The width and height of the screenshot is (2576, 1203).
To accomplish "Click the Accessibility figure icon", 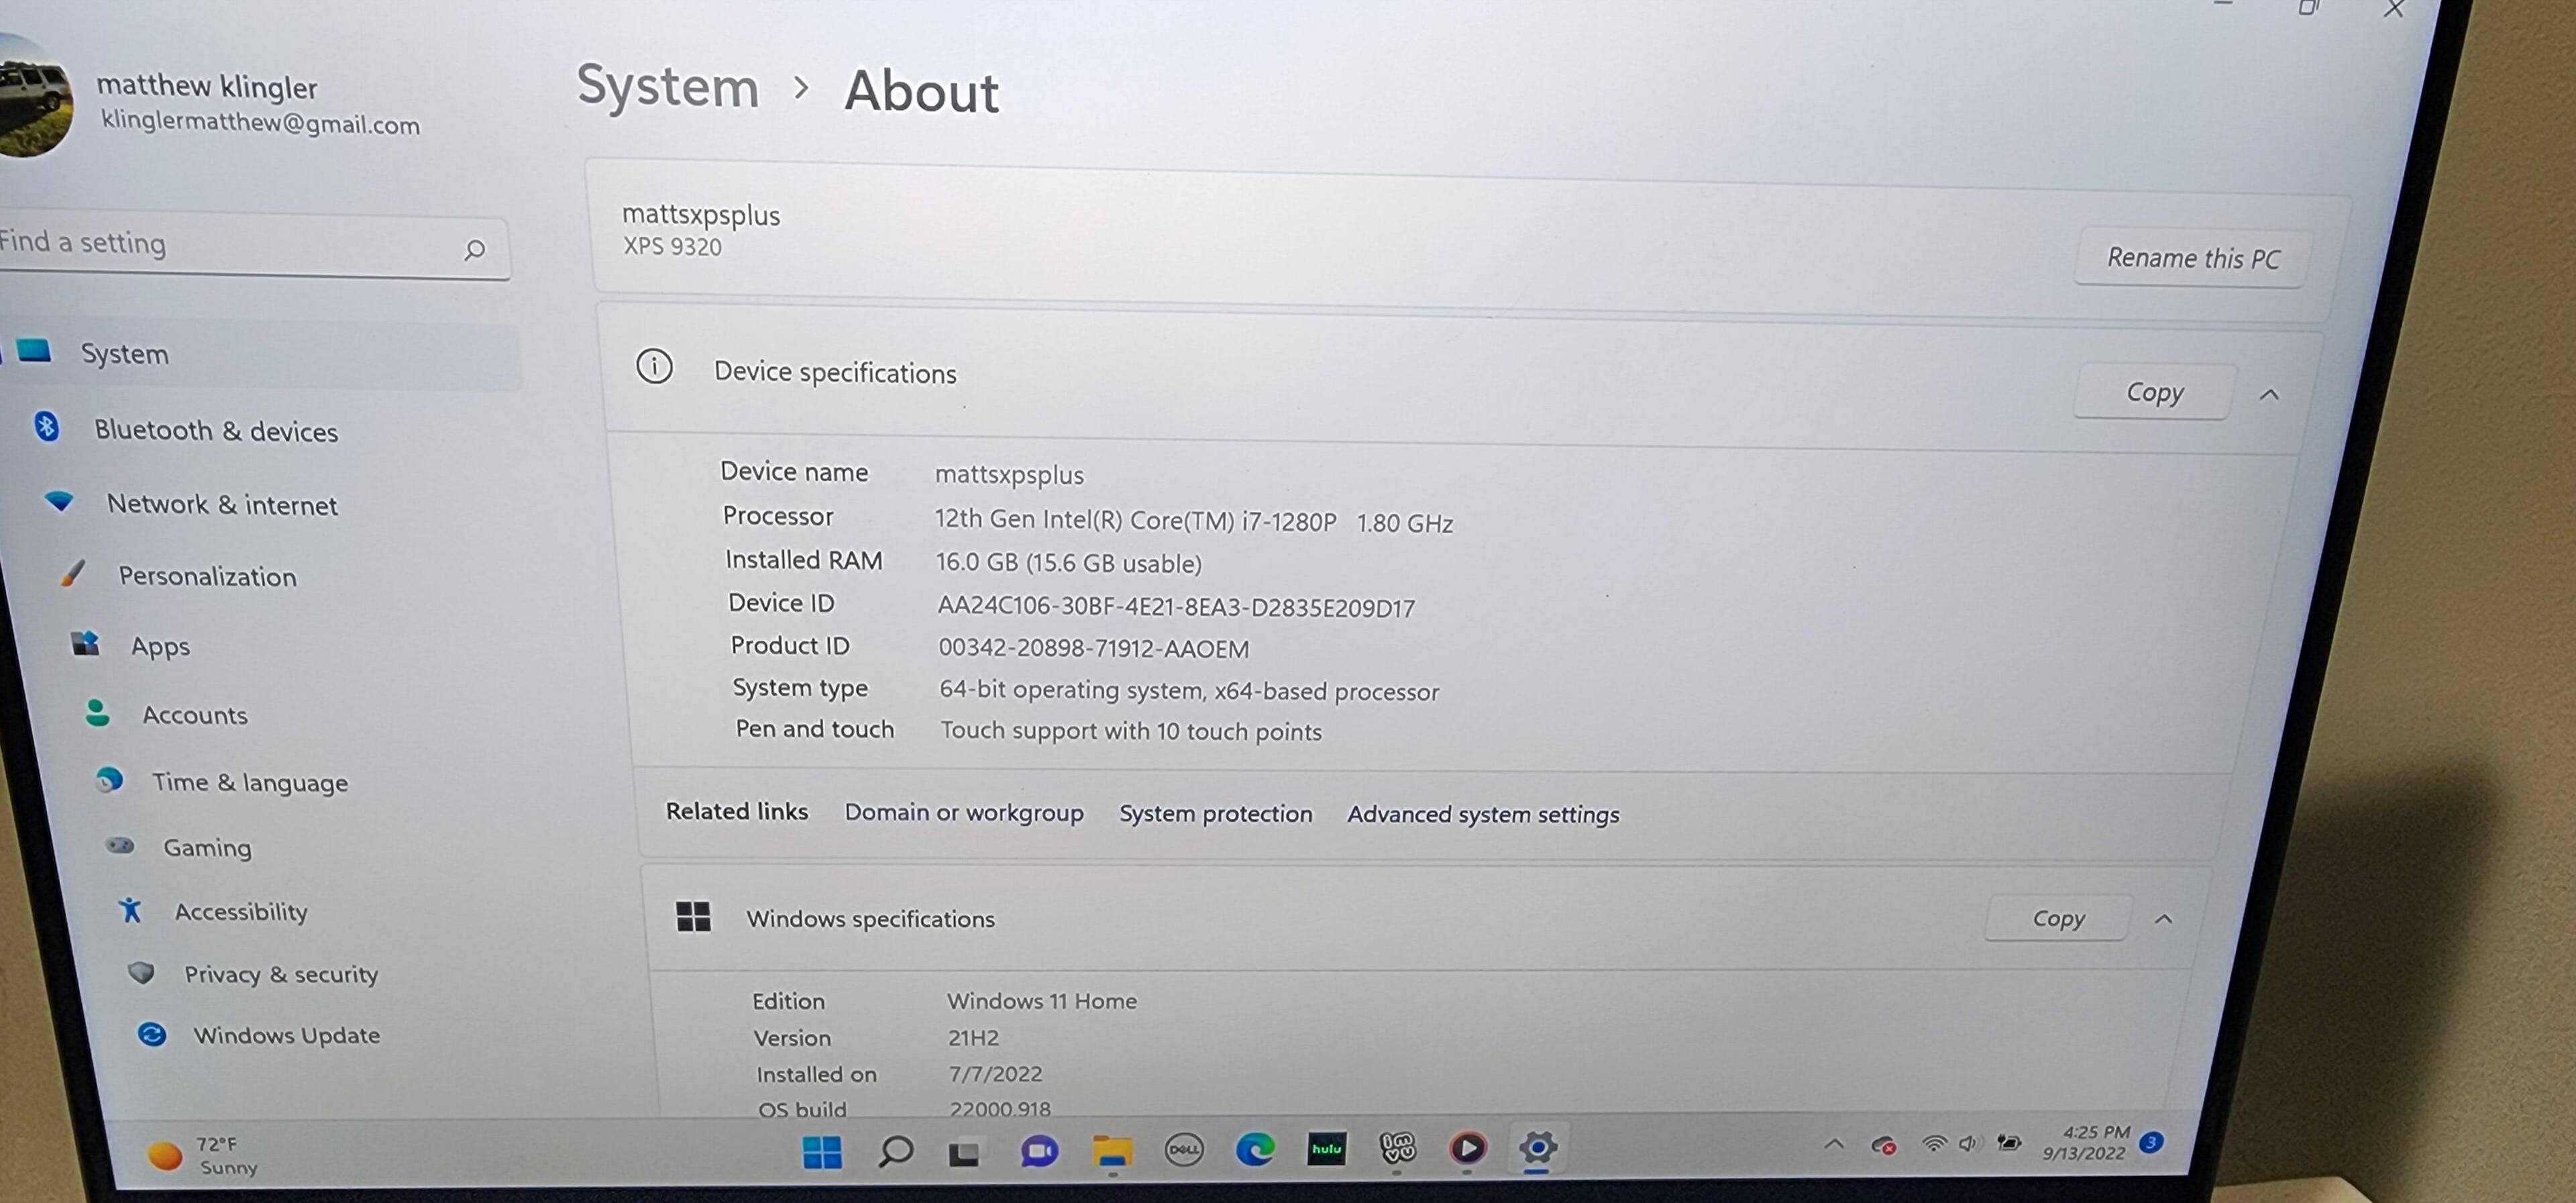I will point(130,910).
